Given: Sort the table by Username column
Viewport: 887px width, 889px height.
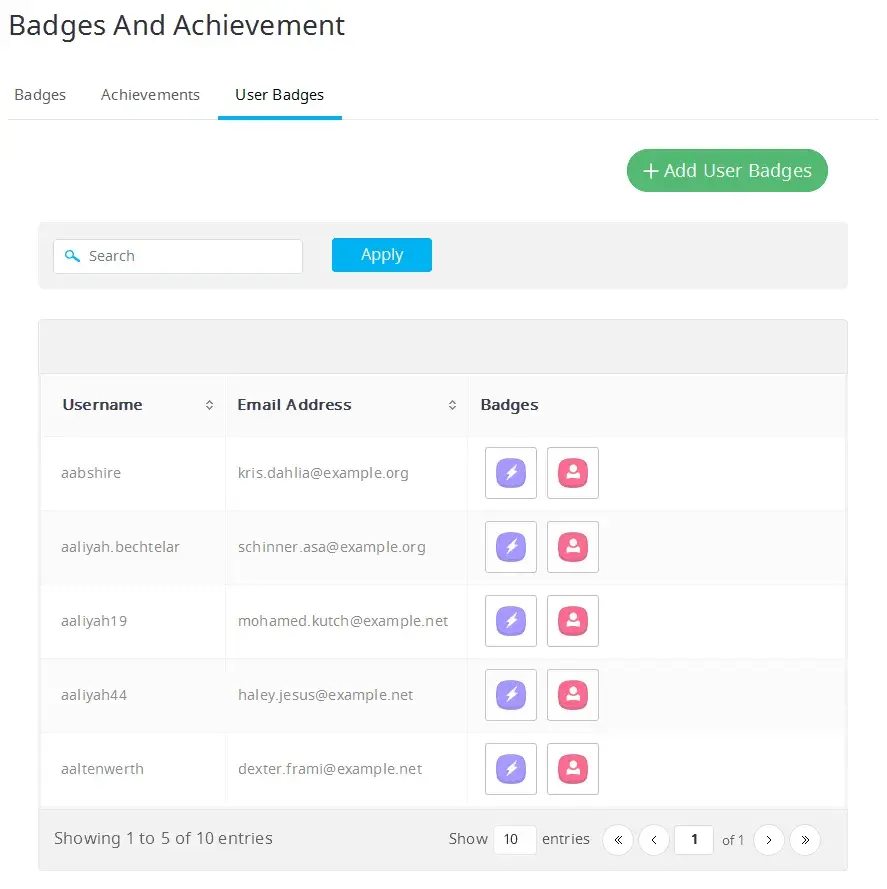Looking at the screenshot, I should 209,405.
